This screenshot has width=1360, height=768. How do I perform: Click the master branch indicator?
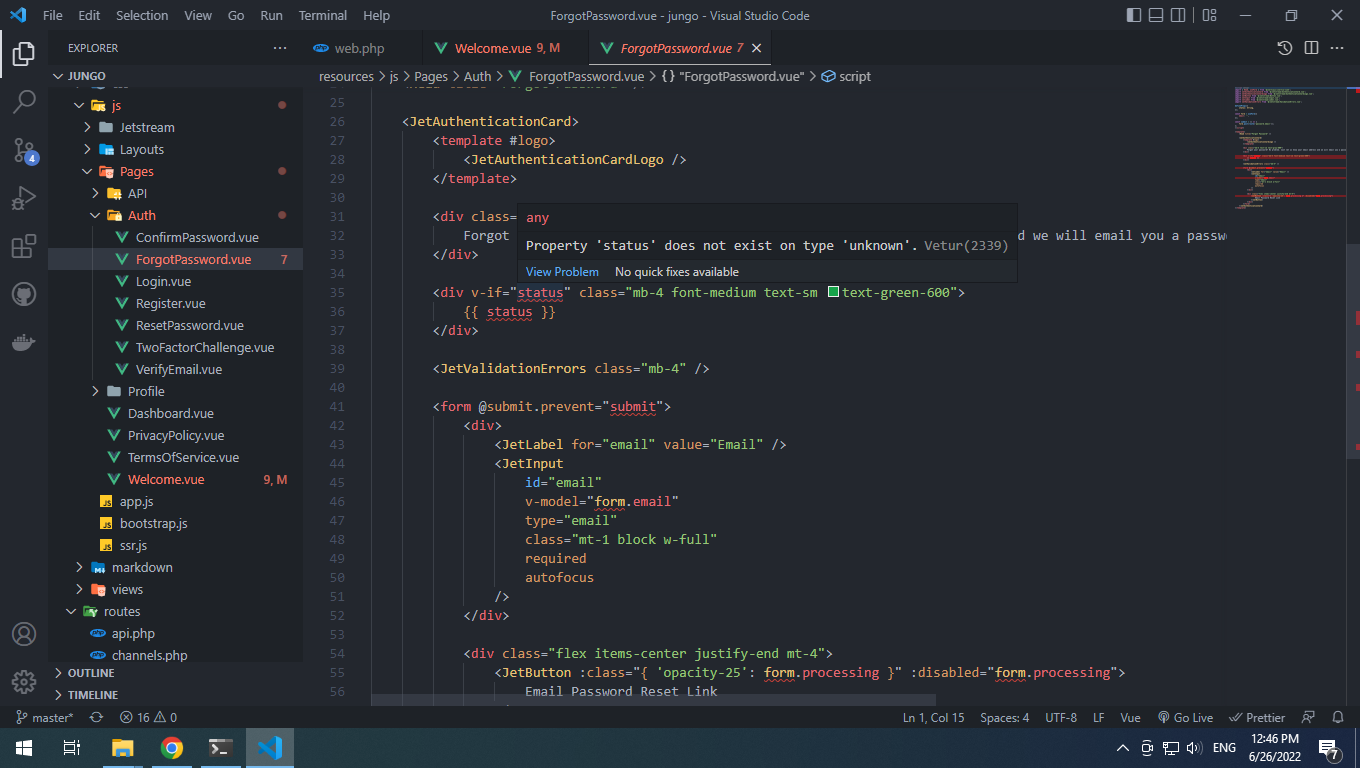(x=44, y=717)
